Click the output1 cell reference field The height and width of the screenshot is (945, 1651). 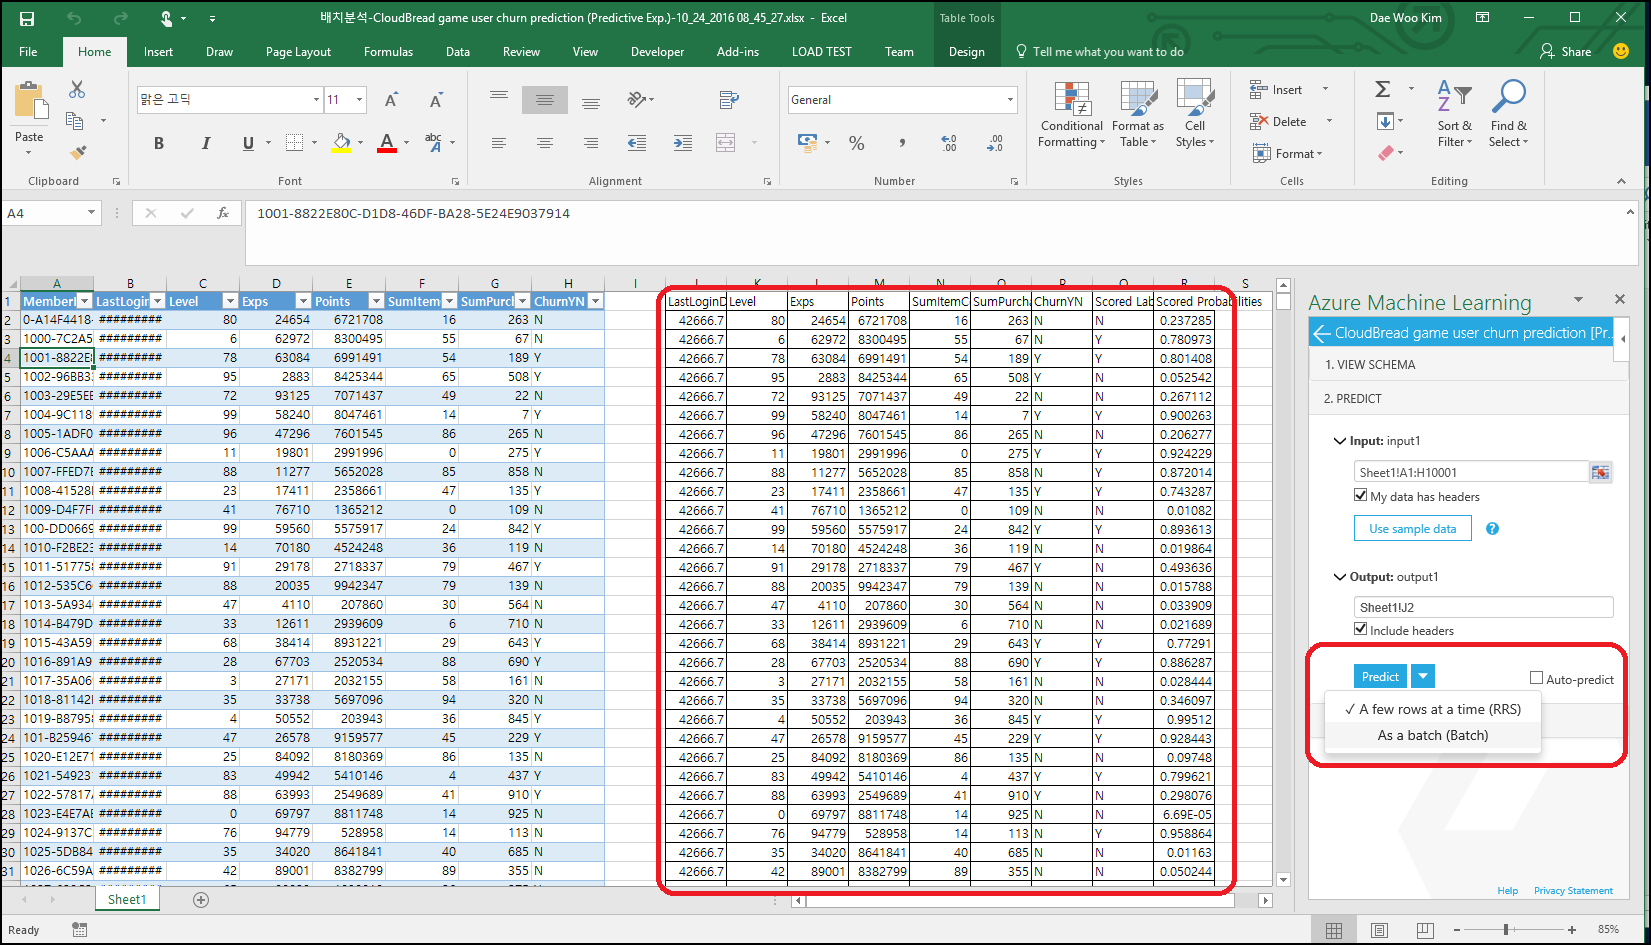coord(1483,607)
